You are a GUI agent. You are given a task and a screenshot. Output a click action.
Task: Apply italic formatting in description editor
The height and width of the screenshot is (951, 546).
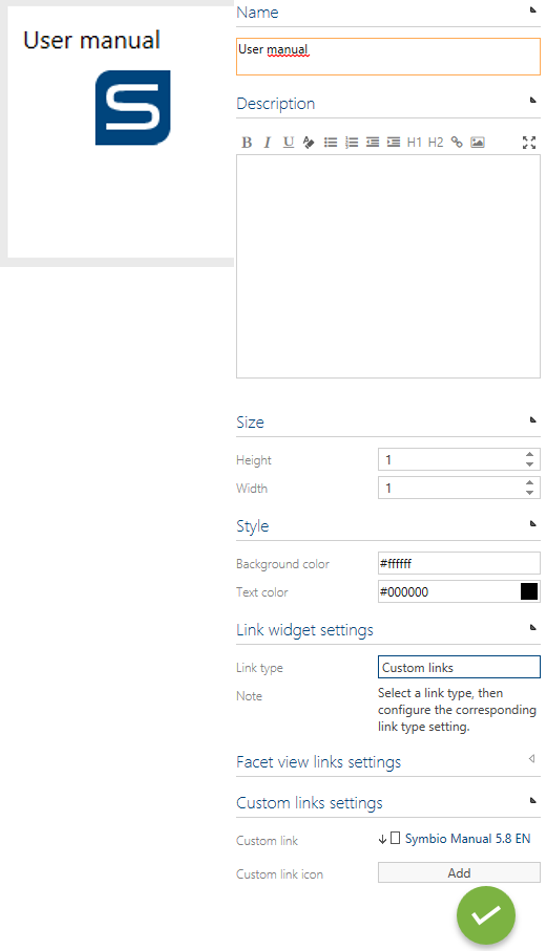tap(267, 143)
